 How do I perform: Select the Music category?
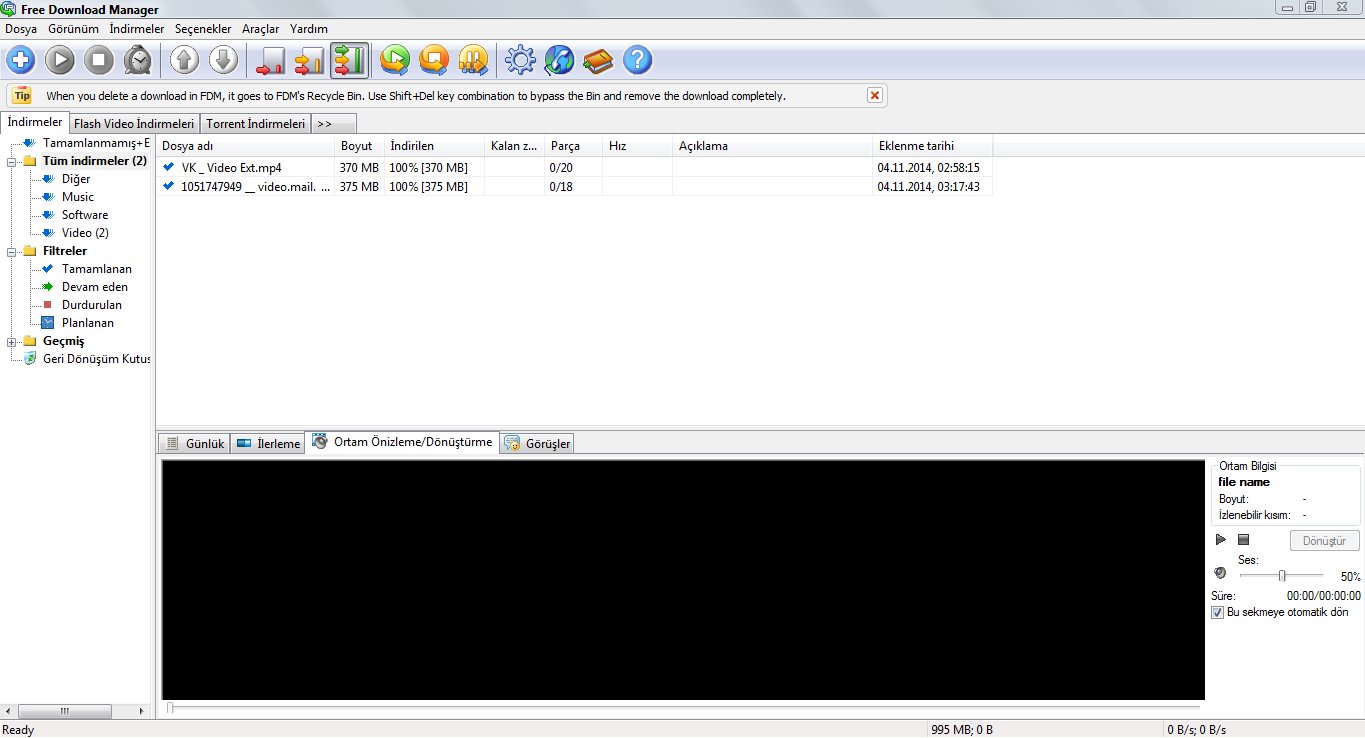coord(78,197)
